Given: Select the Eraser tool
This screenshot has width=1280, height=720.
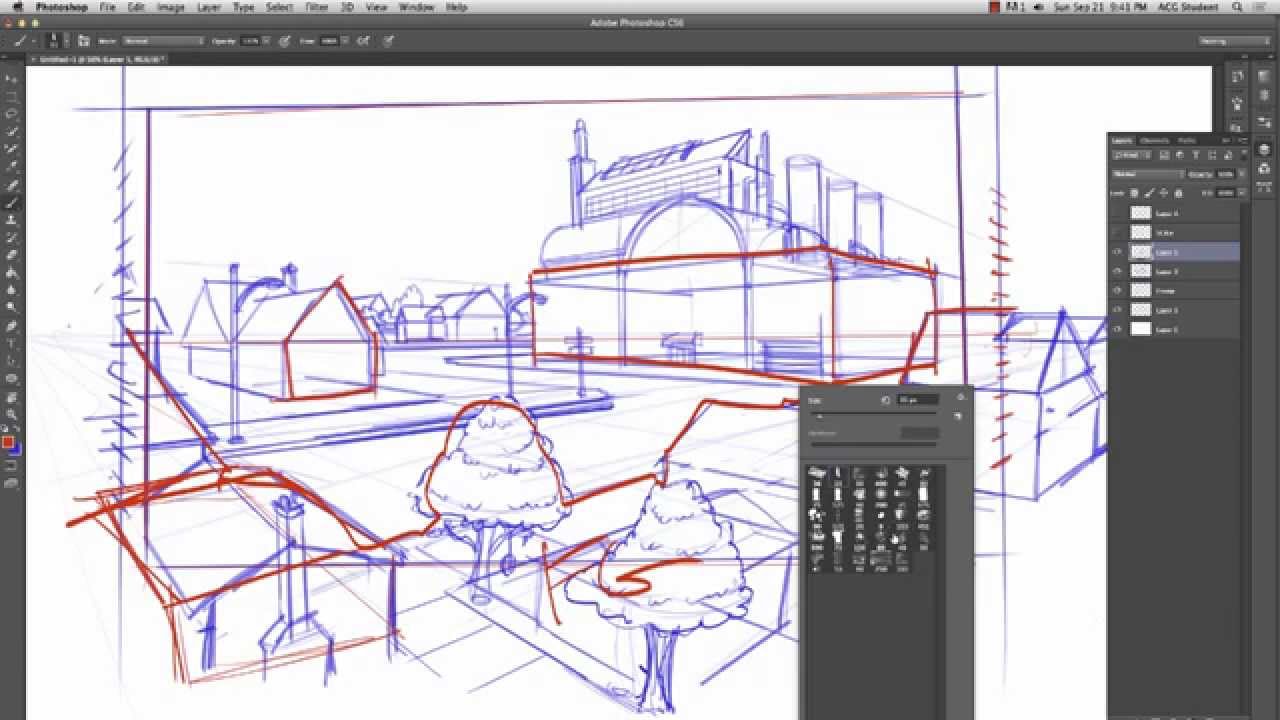Looking at the screenshot, I should pos(12,255).
